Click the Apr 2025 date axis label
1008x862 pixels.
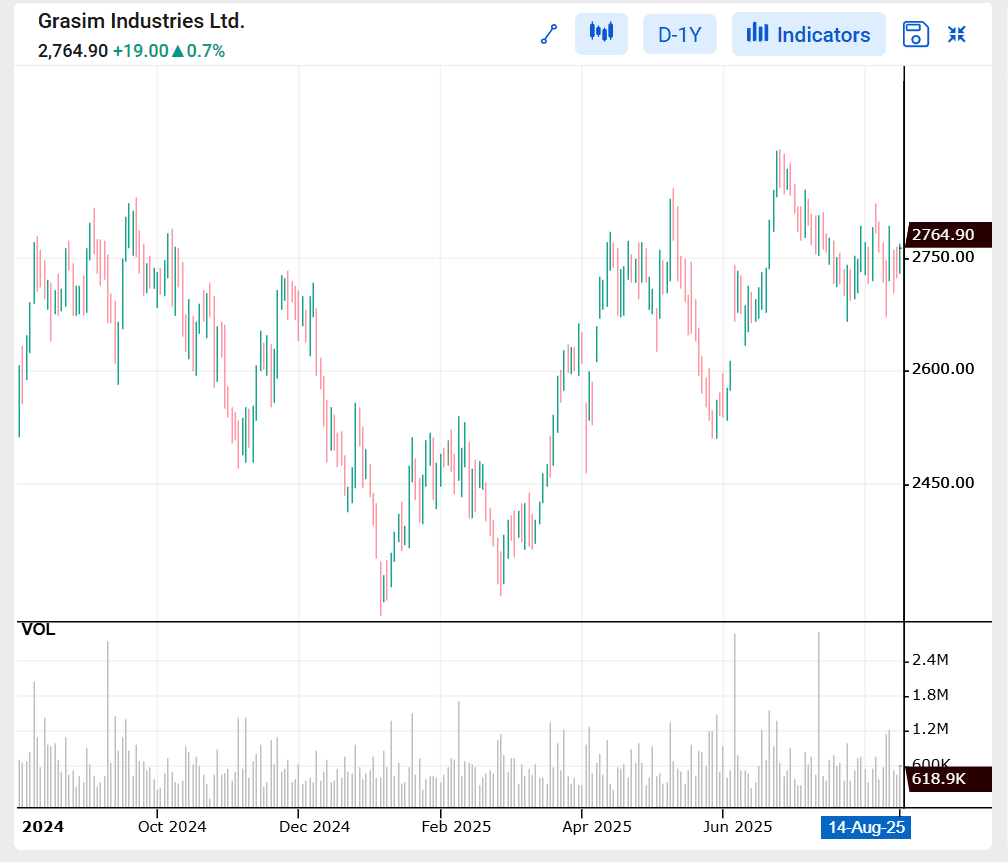(597, 827)
